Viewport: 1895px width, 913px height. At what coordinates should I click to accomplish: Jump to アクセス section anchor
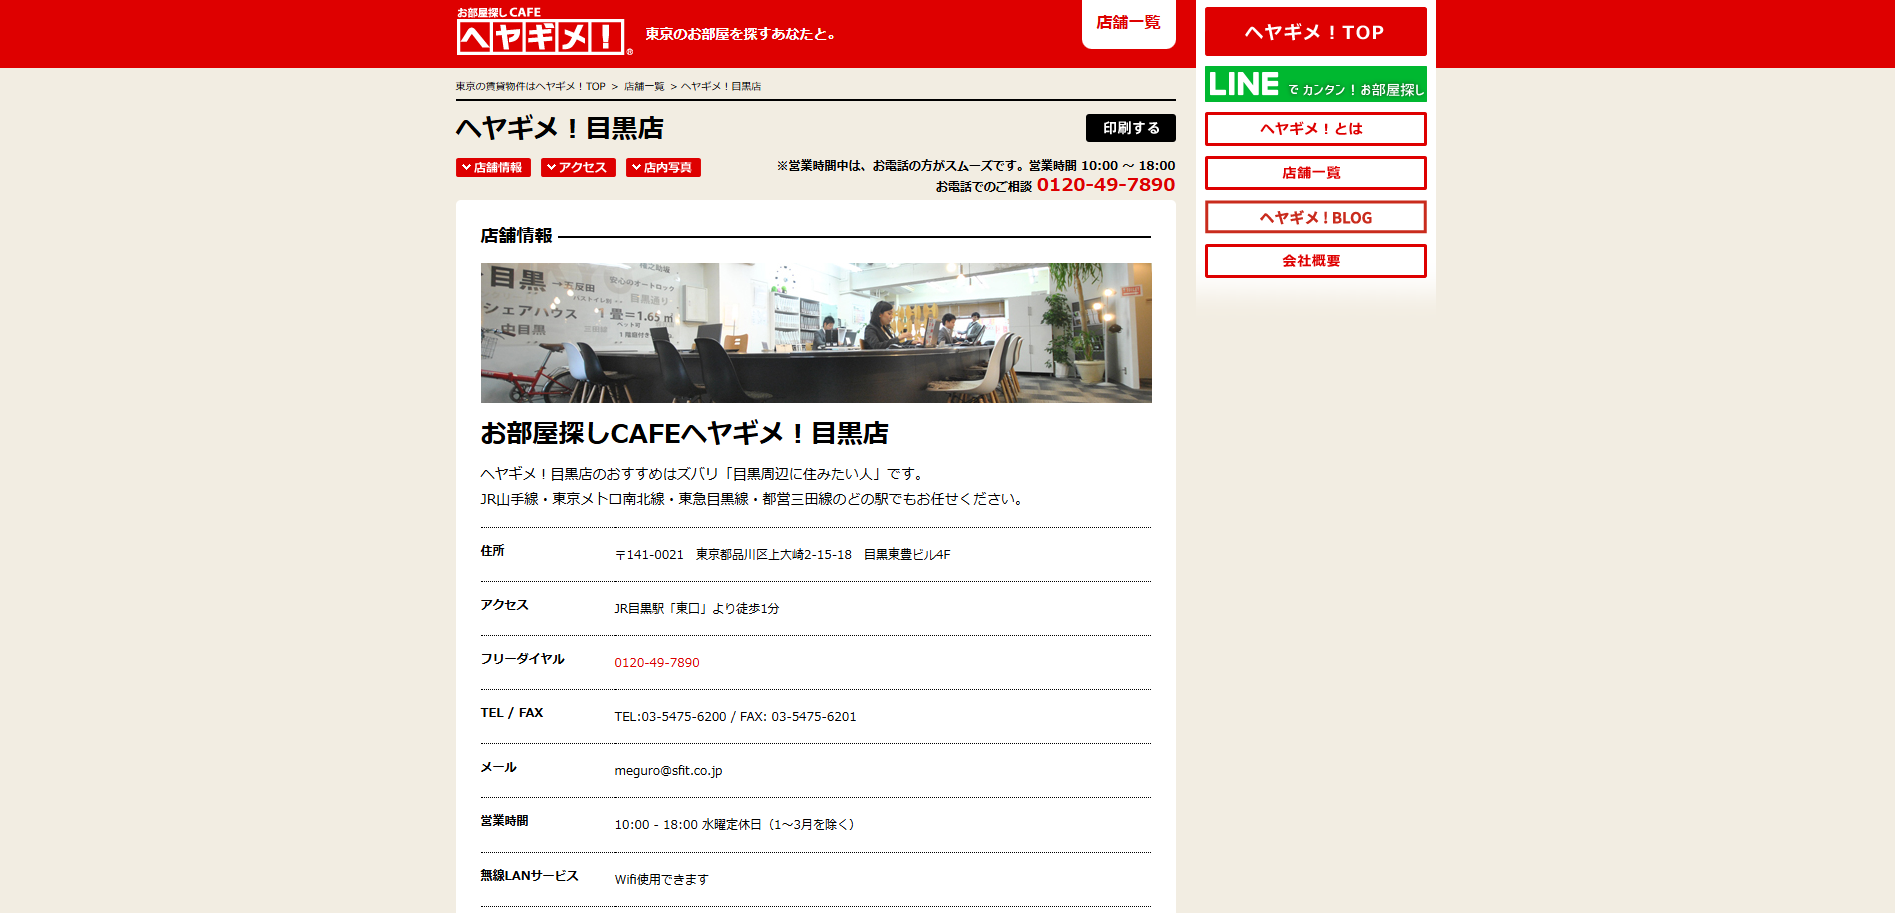point(578,168)
